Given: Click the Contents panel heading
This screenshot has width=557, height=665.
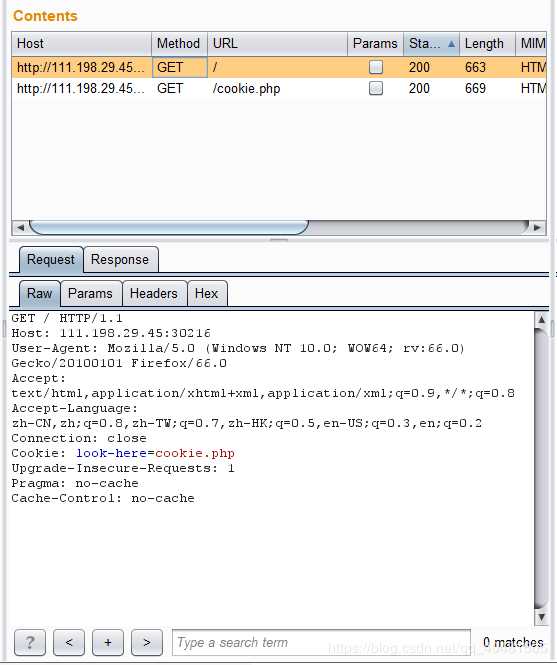Looking at the screenshot, I should click(45, 16).
